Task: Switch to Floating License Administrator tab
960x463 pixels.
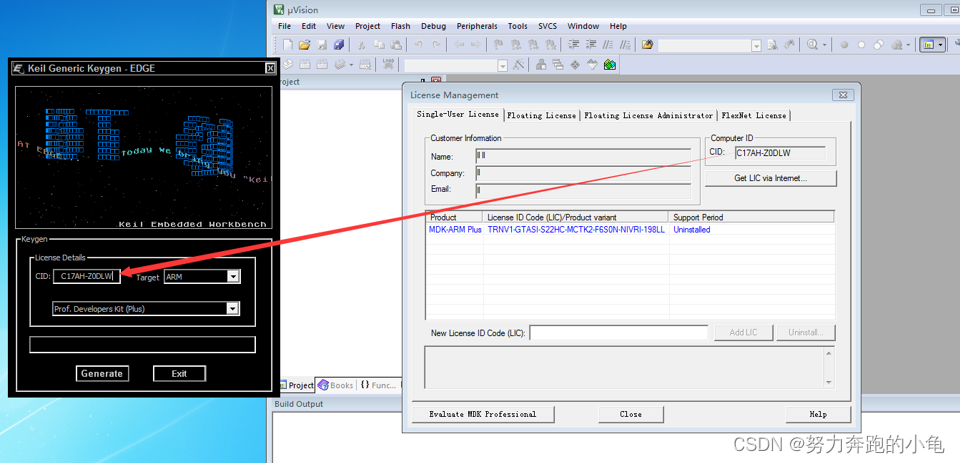Action: [648, 115]
